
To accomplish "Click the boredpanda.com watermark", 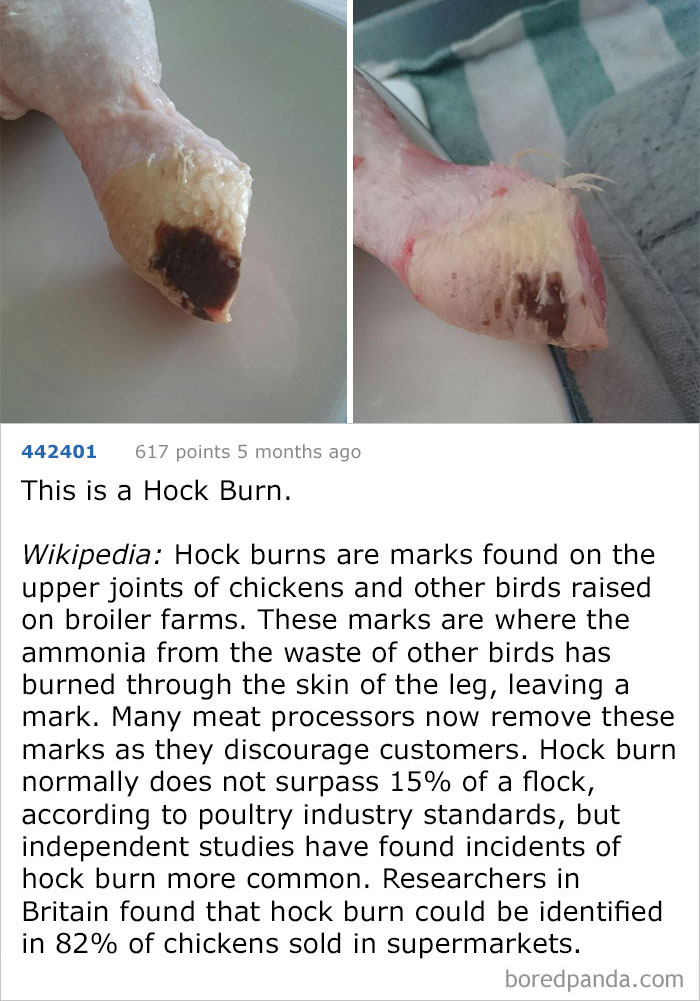I will coord(594,979).
